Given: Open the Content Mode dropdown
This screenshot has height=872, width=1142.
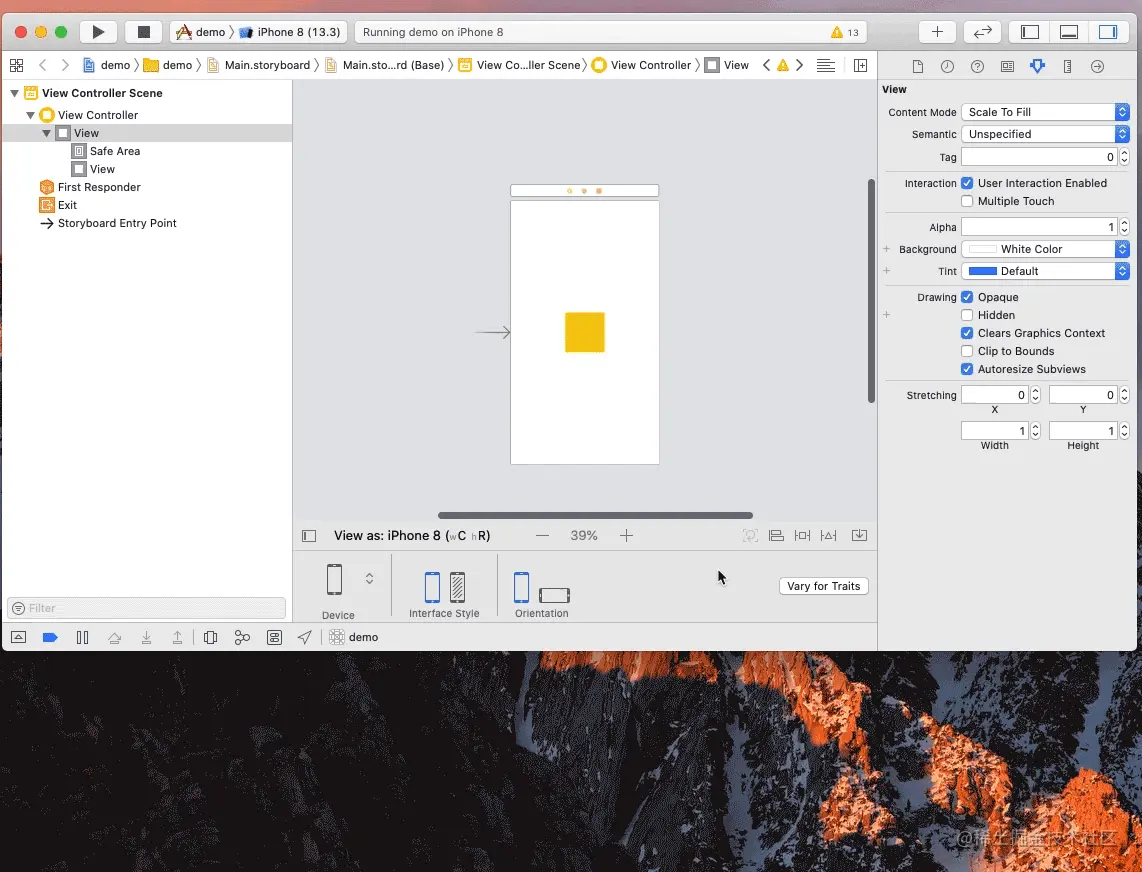Looking at the screenshot, I should tap(1045, 112).
